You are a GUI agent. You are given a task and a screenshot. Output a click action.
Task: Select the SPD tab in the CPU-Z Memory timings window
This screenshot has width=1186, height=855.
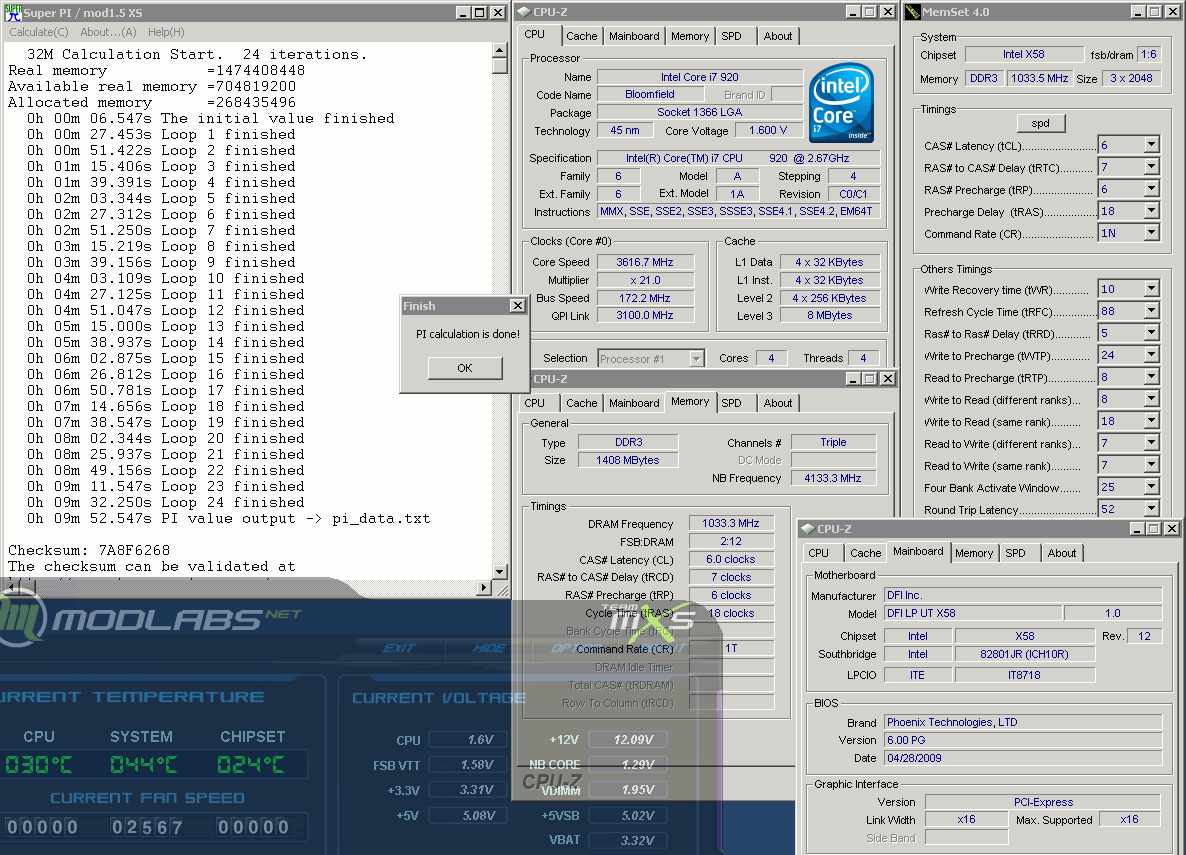click(731, 403)
